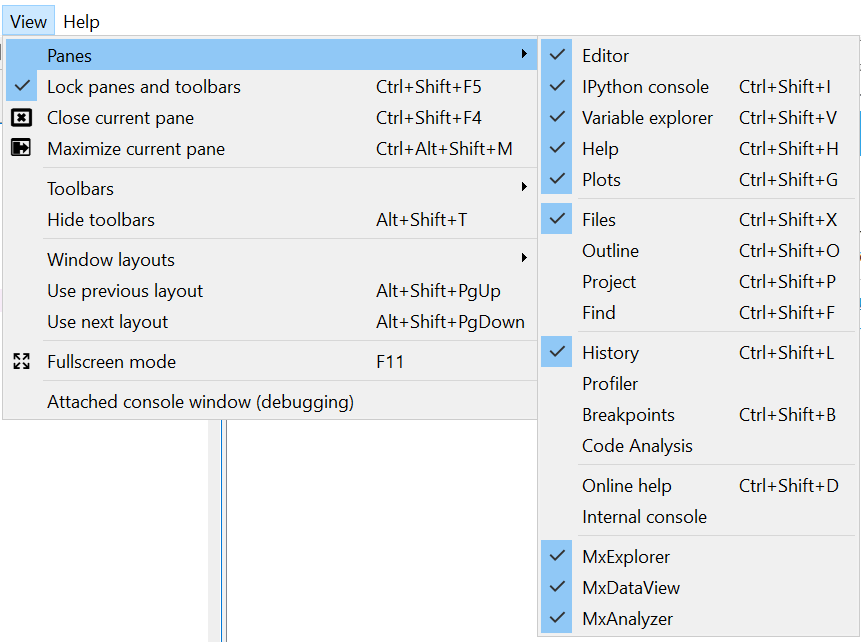The image size is (861, 642).
Task: Open the Help menu in menu bar
Action: [81, 21]
